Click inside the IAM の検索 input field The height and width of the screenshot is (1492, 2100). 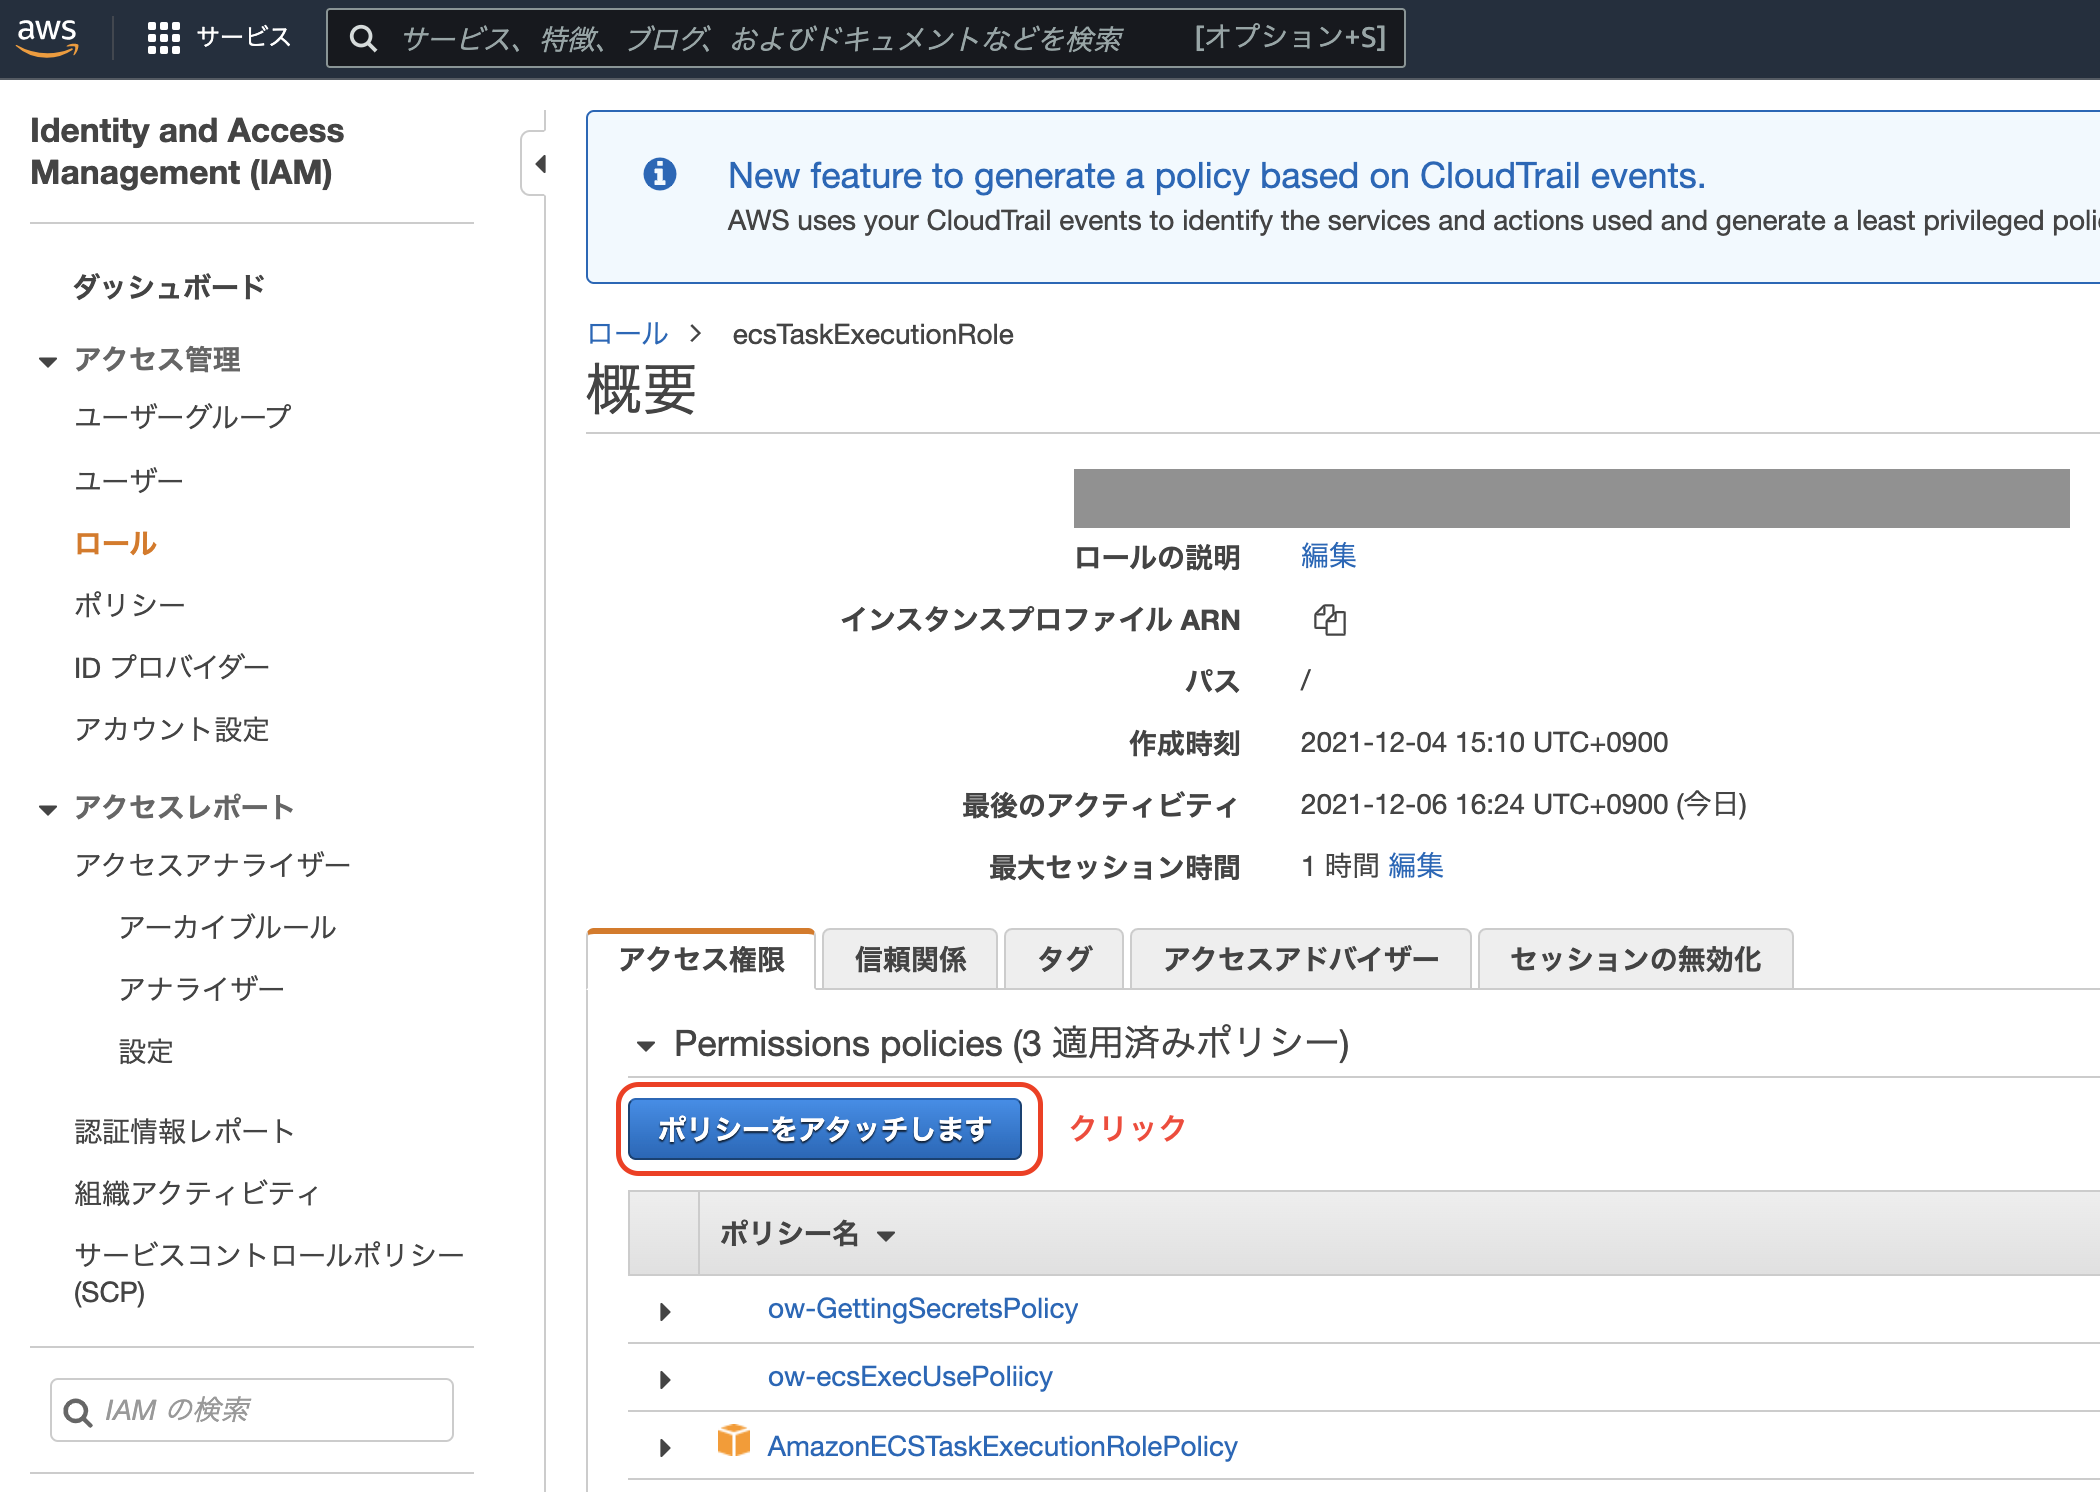click(250, 1410)
